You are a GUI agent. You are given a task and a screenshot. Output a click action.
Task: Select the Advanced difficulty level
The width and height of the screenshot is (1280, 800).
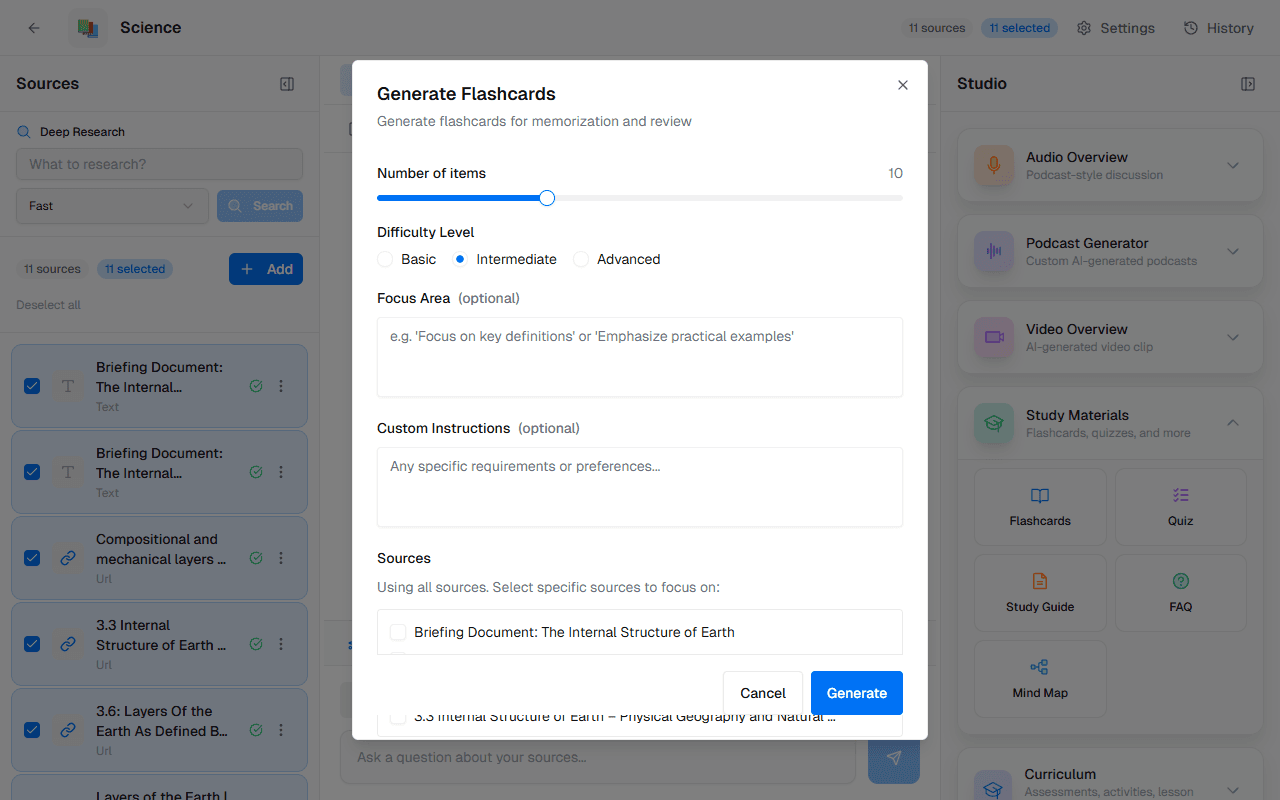(581, 259)
